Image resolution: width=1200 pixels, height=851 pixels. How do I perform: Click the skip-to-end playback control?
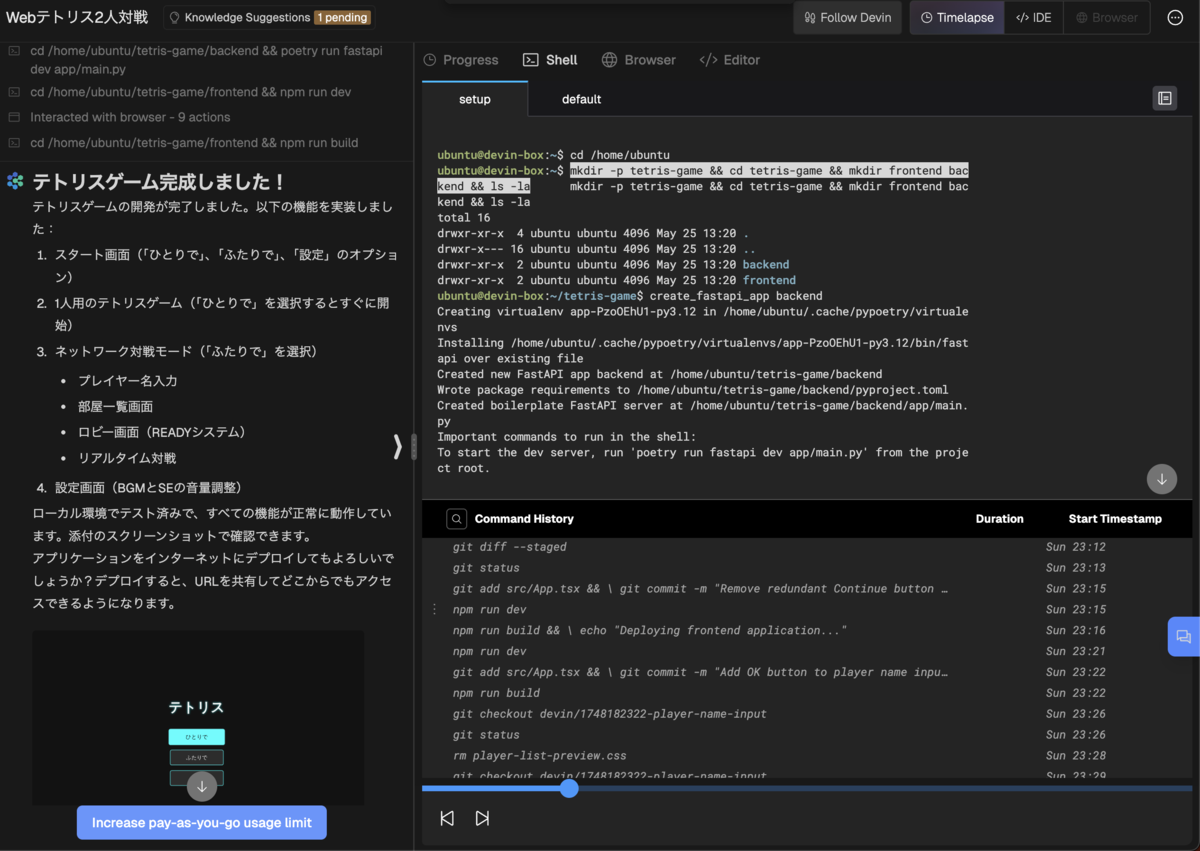click(x=483, y=817)
